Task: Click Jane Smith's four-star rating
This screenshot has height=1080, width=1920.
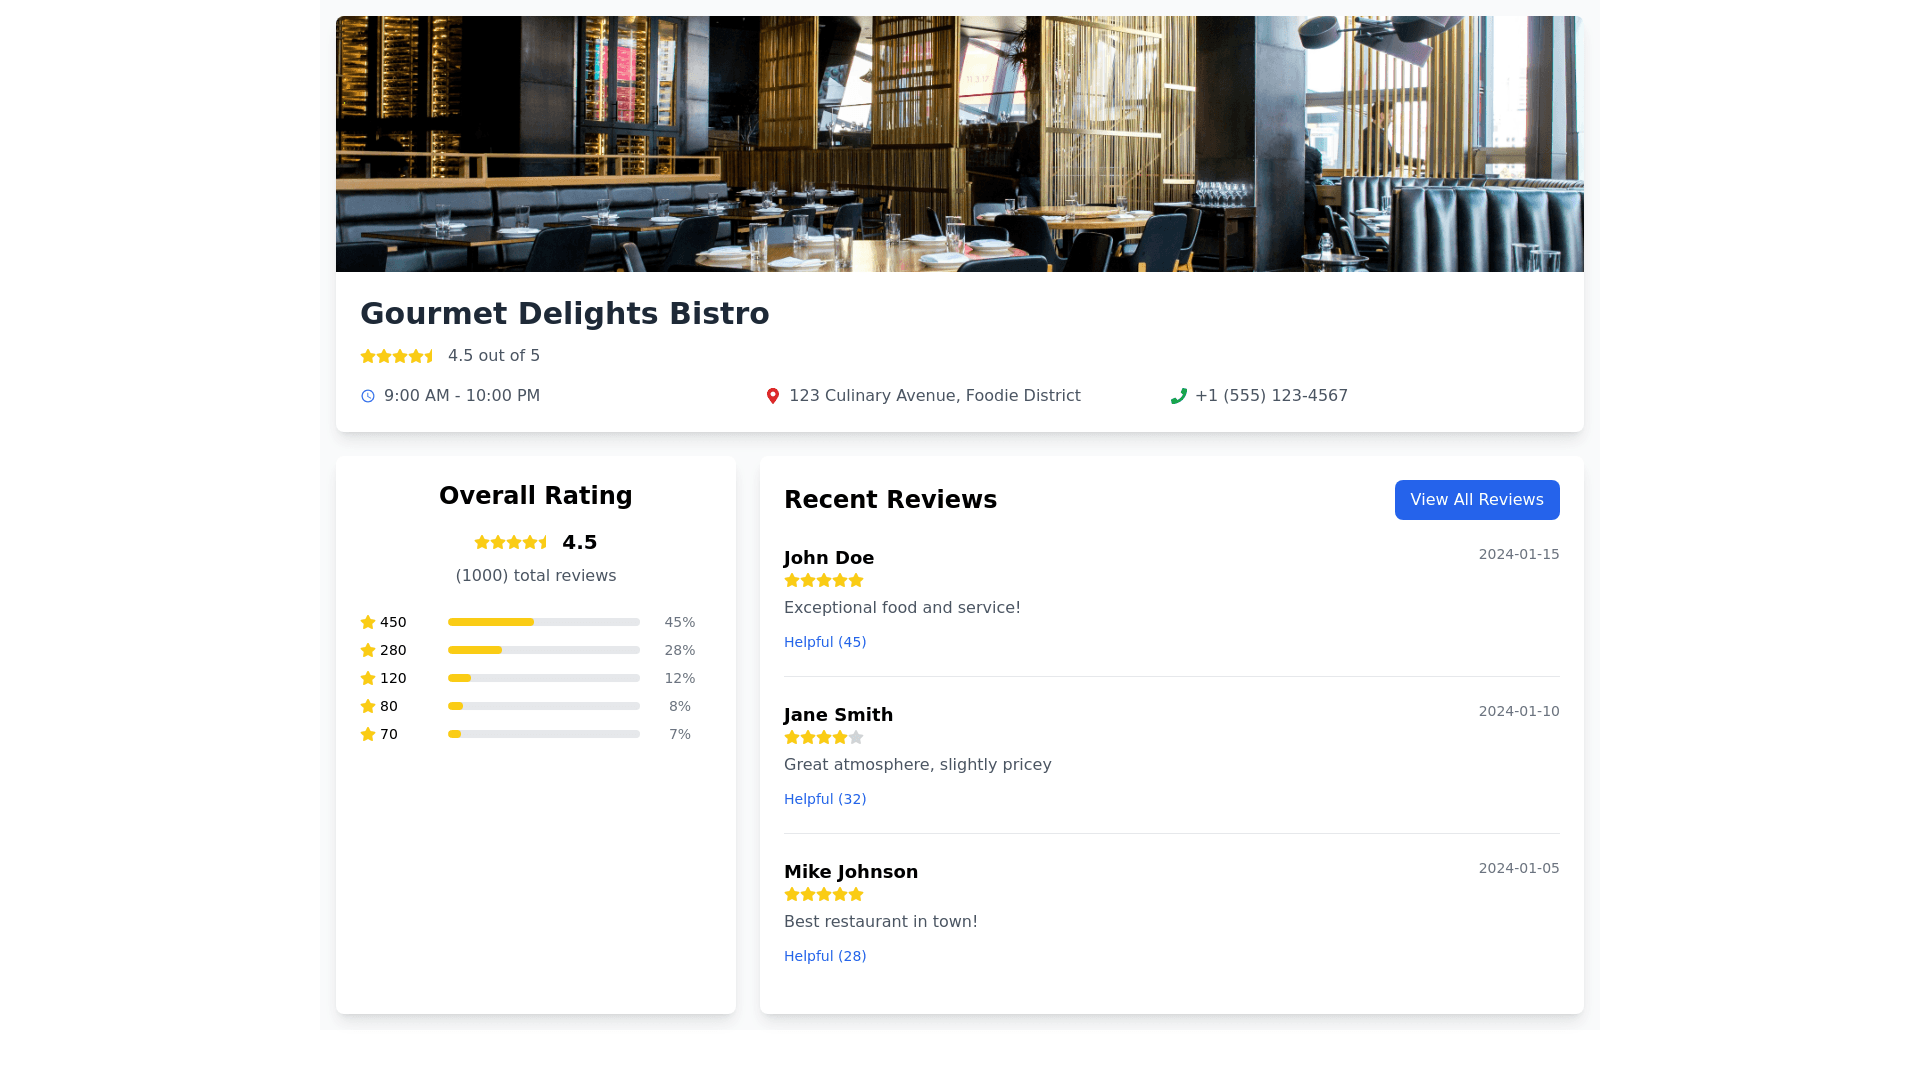Action: [x=823, y=737]
